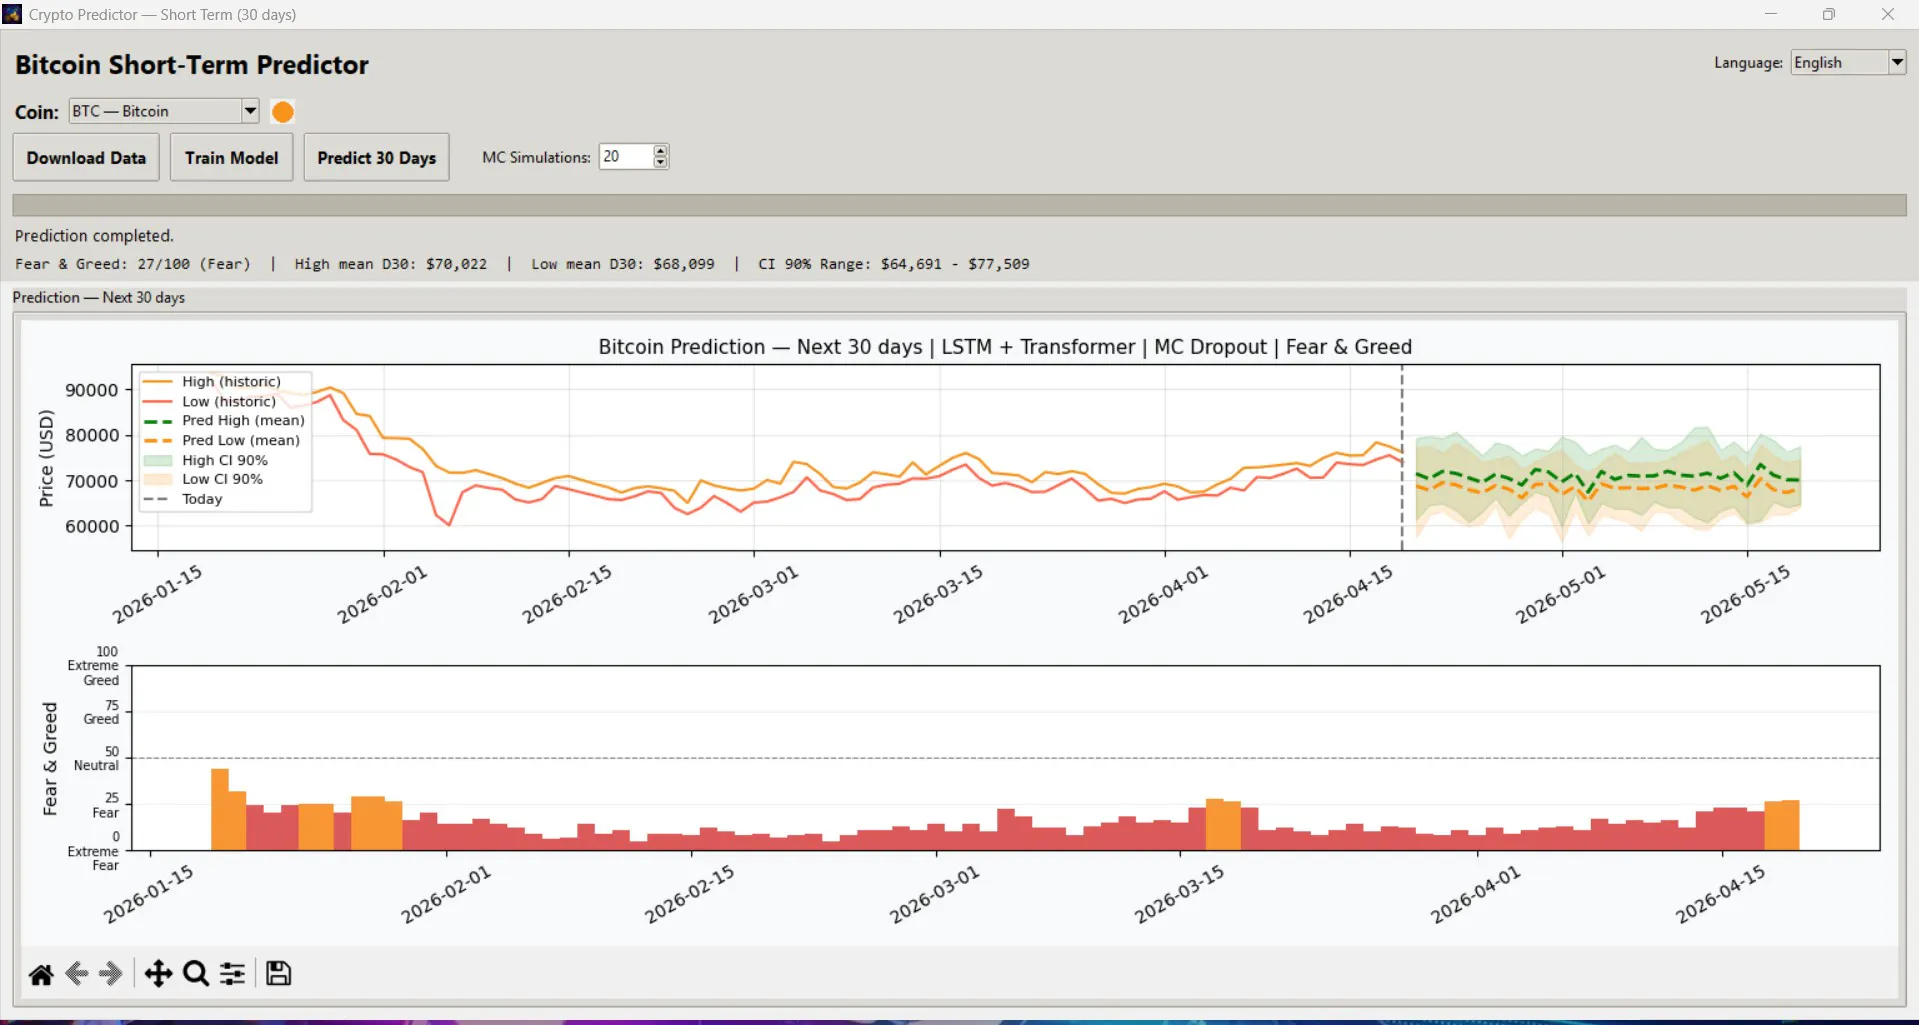Viewport: 1919px width, 1025px height.
Task: Click the 'Pred High (mean)' legend entry
Action: [243, 421]
